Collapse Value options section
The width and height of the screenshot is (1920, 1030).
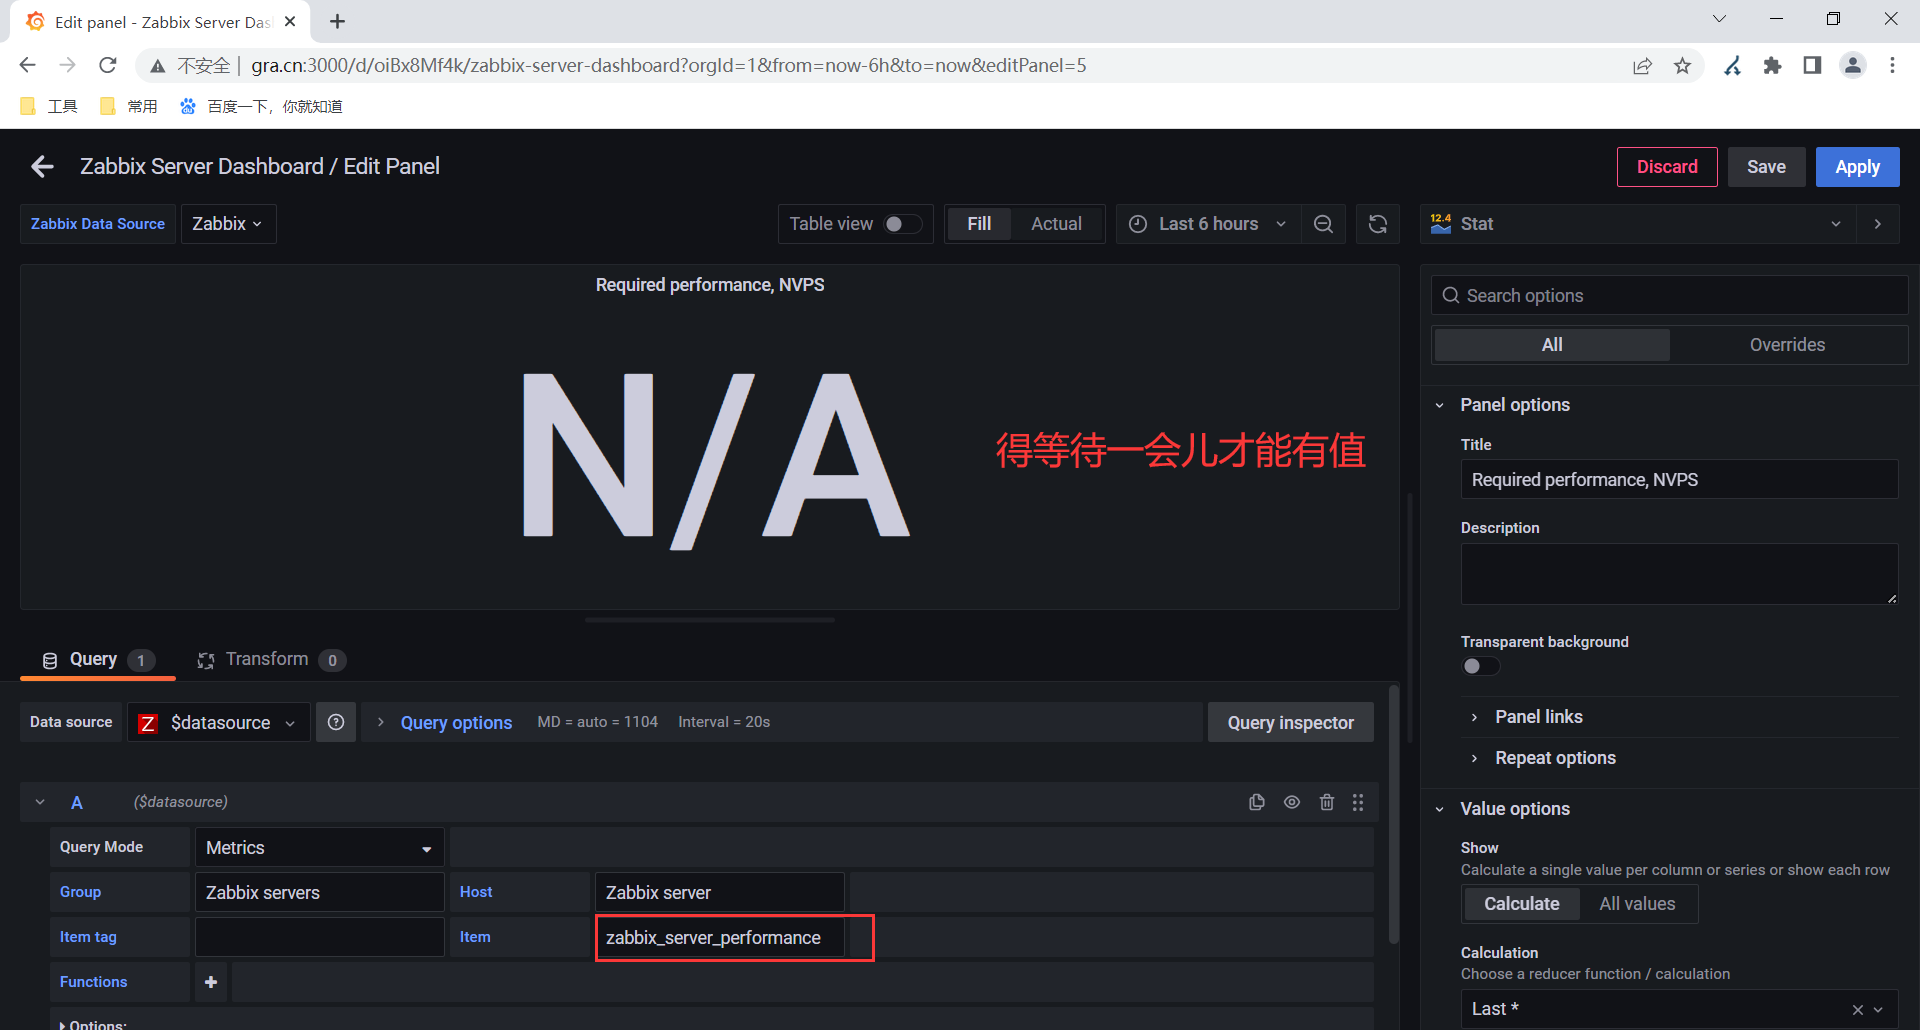coord(1514,809)
